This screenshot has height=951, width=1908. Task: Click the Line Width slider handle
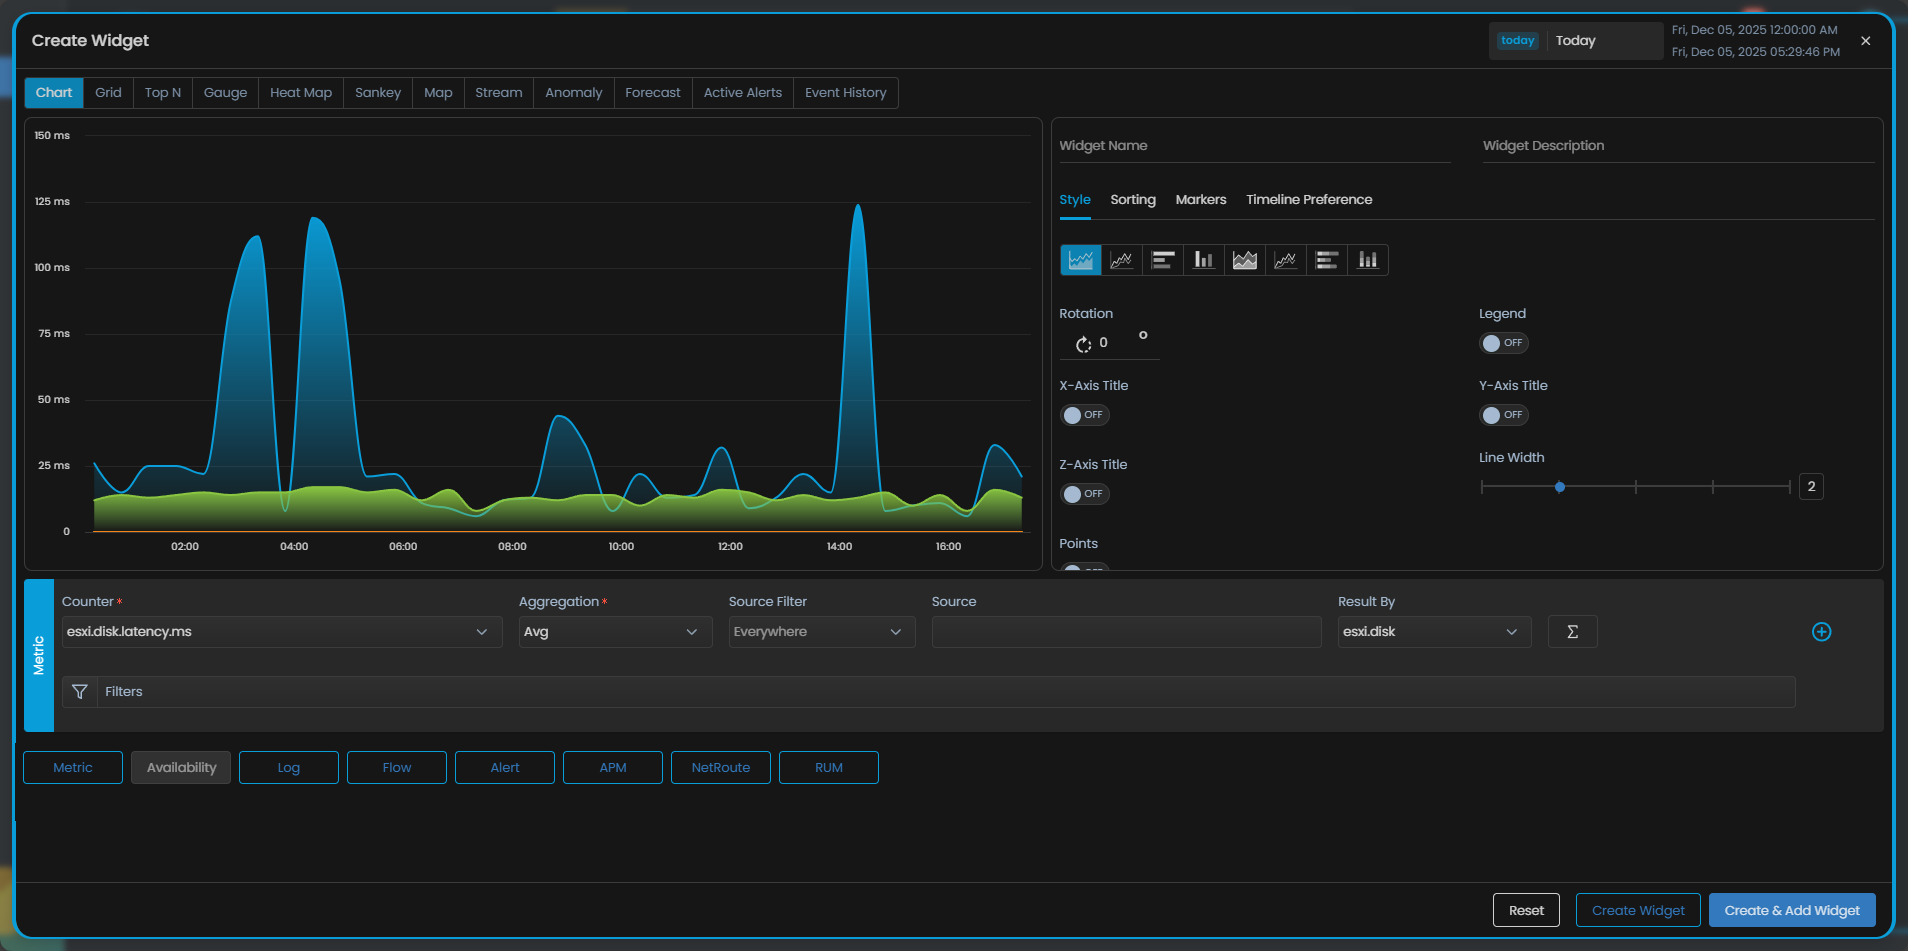point(1559,487)
